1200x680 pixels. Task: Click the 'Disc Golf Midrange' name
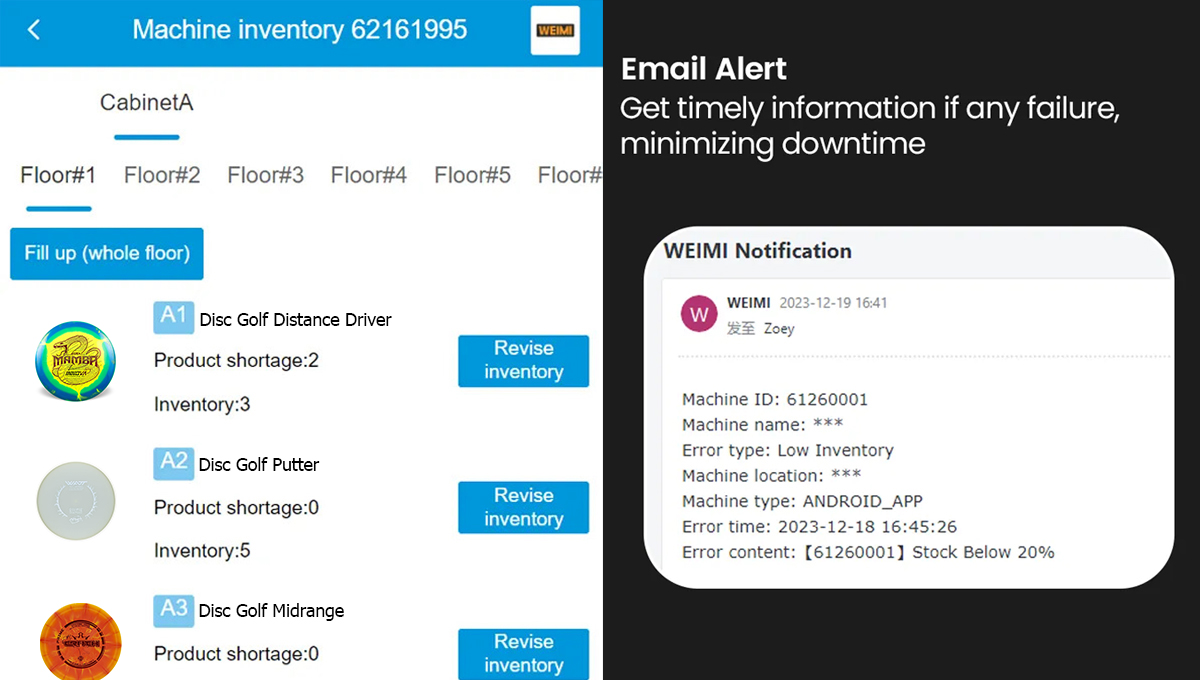[x=271, y=611]
